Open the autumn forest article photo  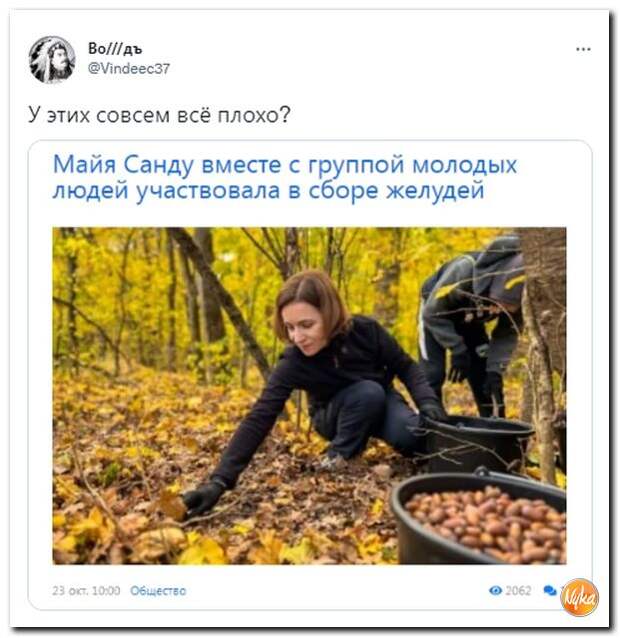coord(309,395)
